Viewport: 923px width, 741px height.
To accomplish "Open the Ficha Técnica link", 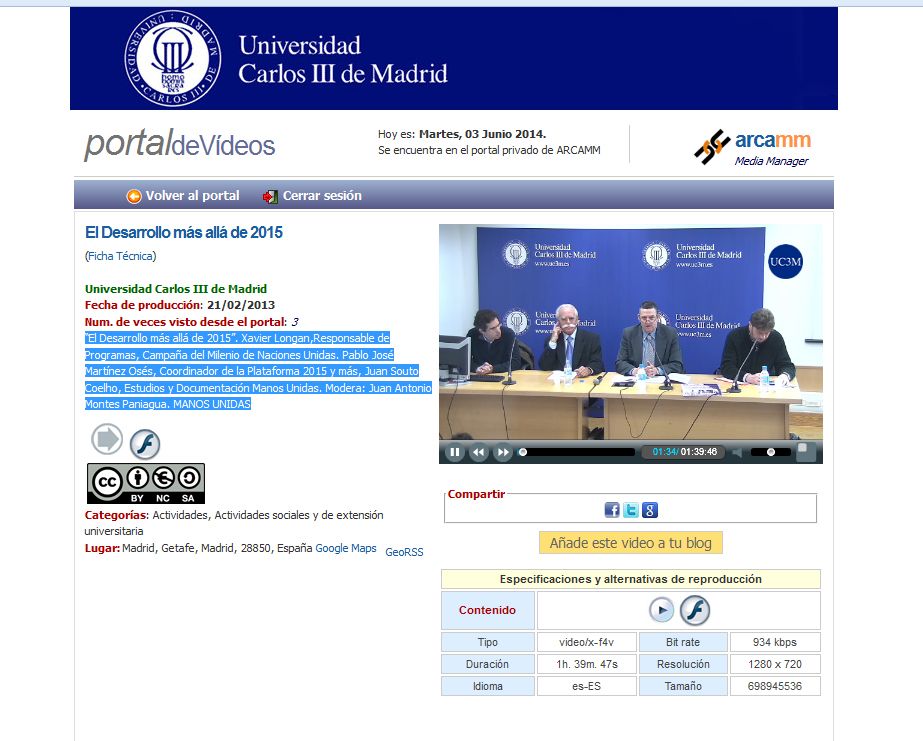I will (x=120, y=256).
